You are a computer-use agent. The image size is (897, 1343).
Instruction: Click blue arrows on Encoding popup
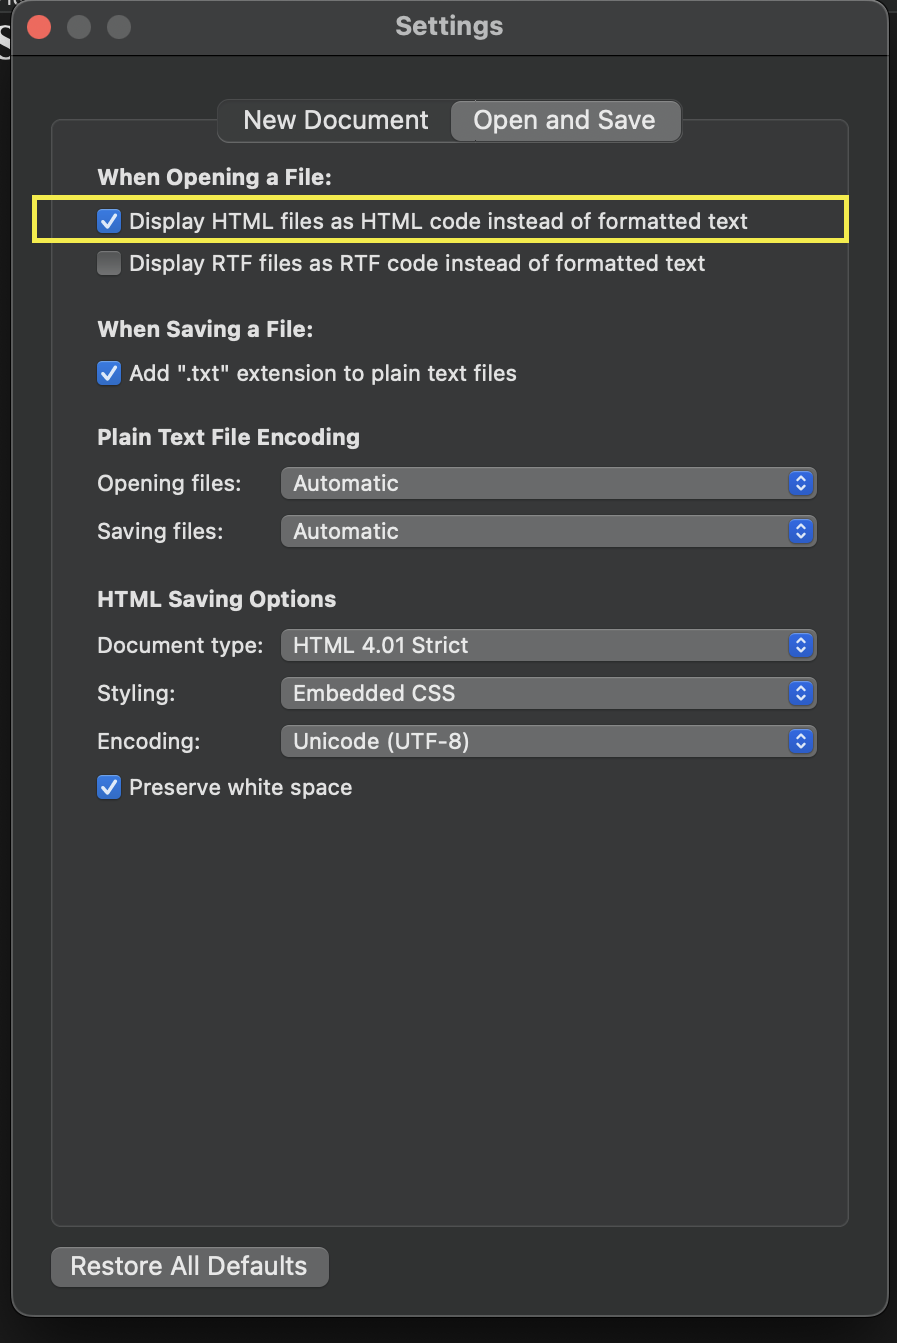(800, 741)
